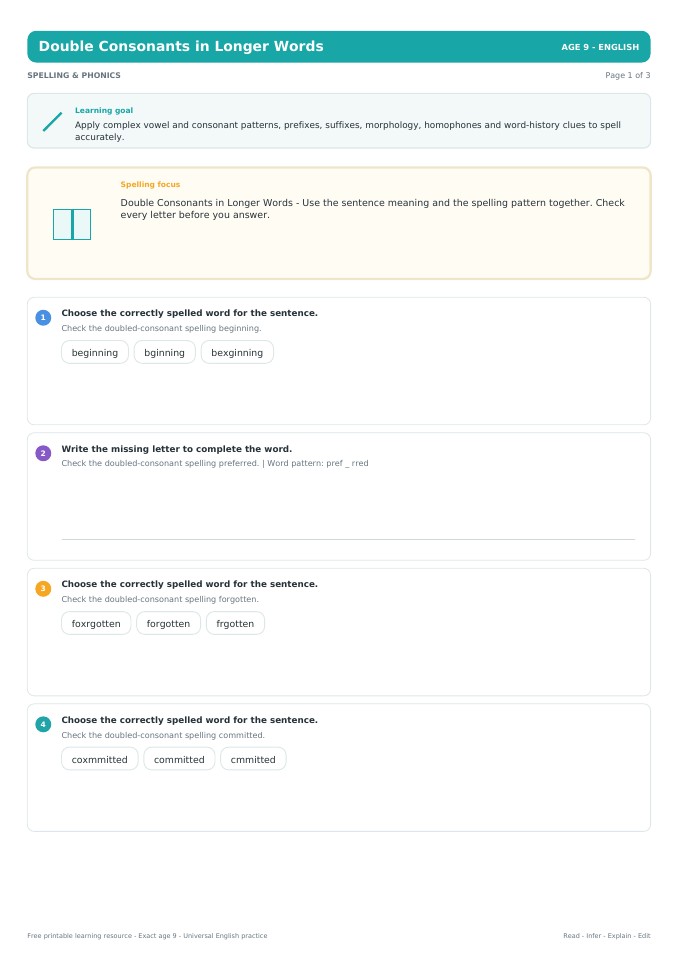This screenshot has height=959, width=678.
Task: Click the pencil icon beside Learning goal
Action: click(x=53, y=121)
